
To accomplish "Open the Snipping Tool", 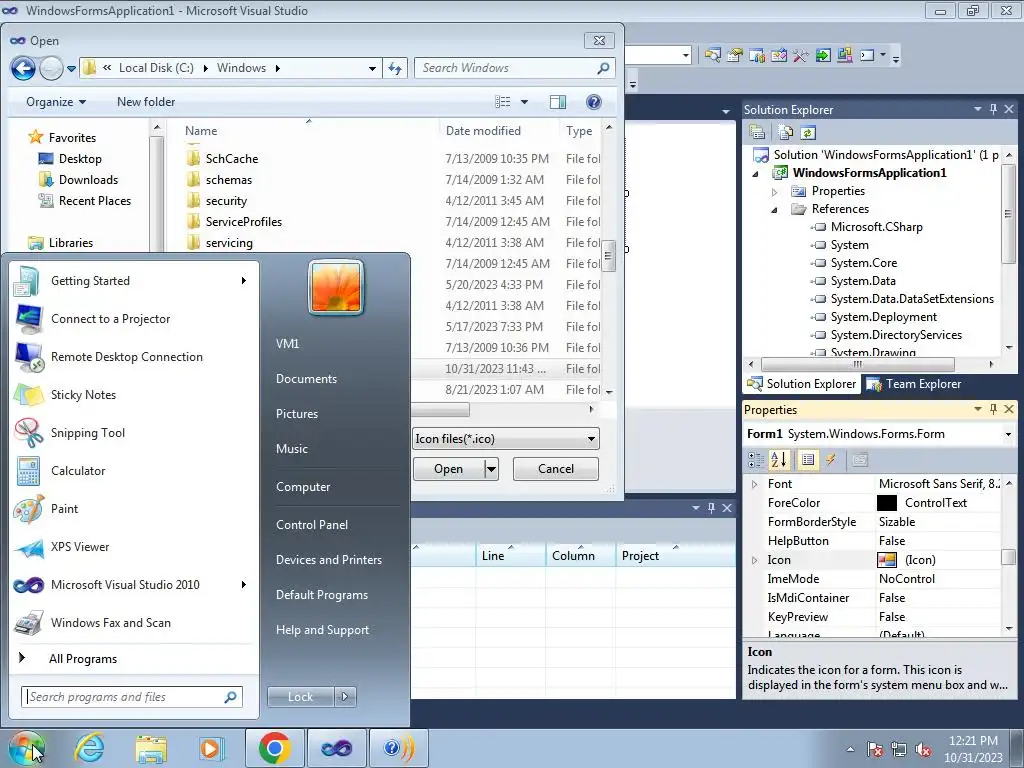I will coord(131,433).
